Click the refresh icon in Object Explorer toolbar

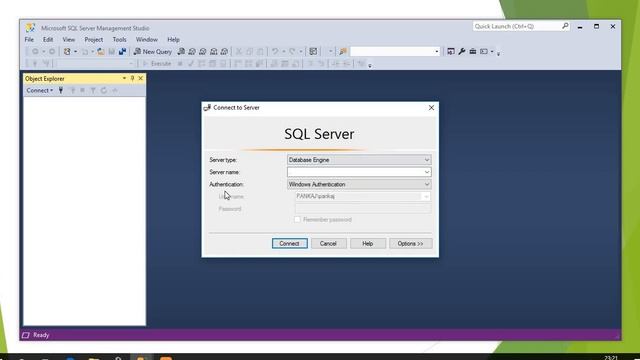click(x=104, y=90)
